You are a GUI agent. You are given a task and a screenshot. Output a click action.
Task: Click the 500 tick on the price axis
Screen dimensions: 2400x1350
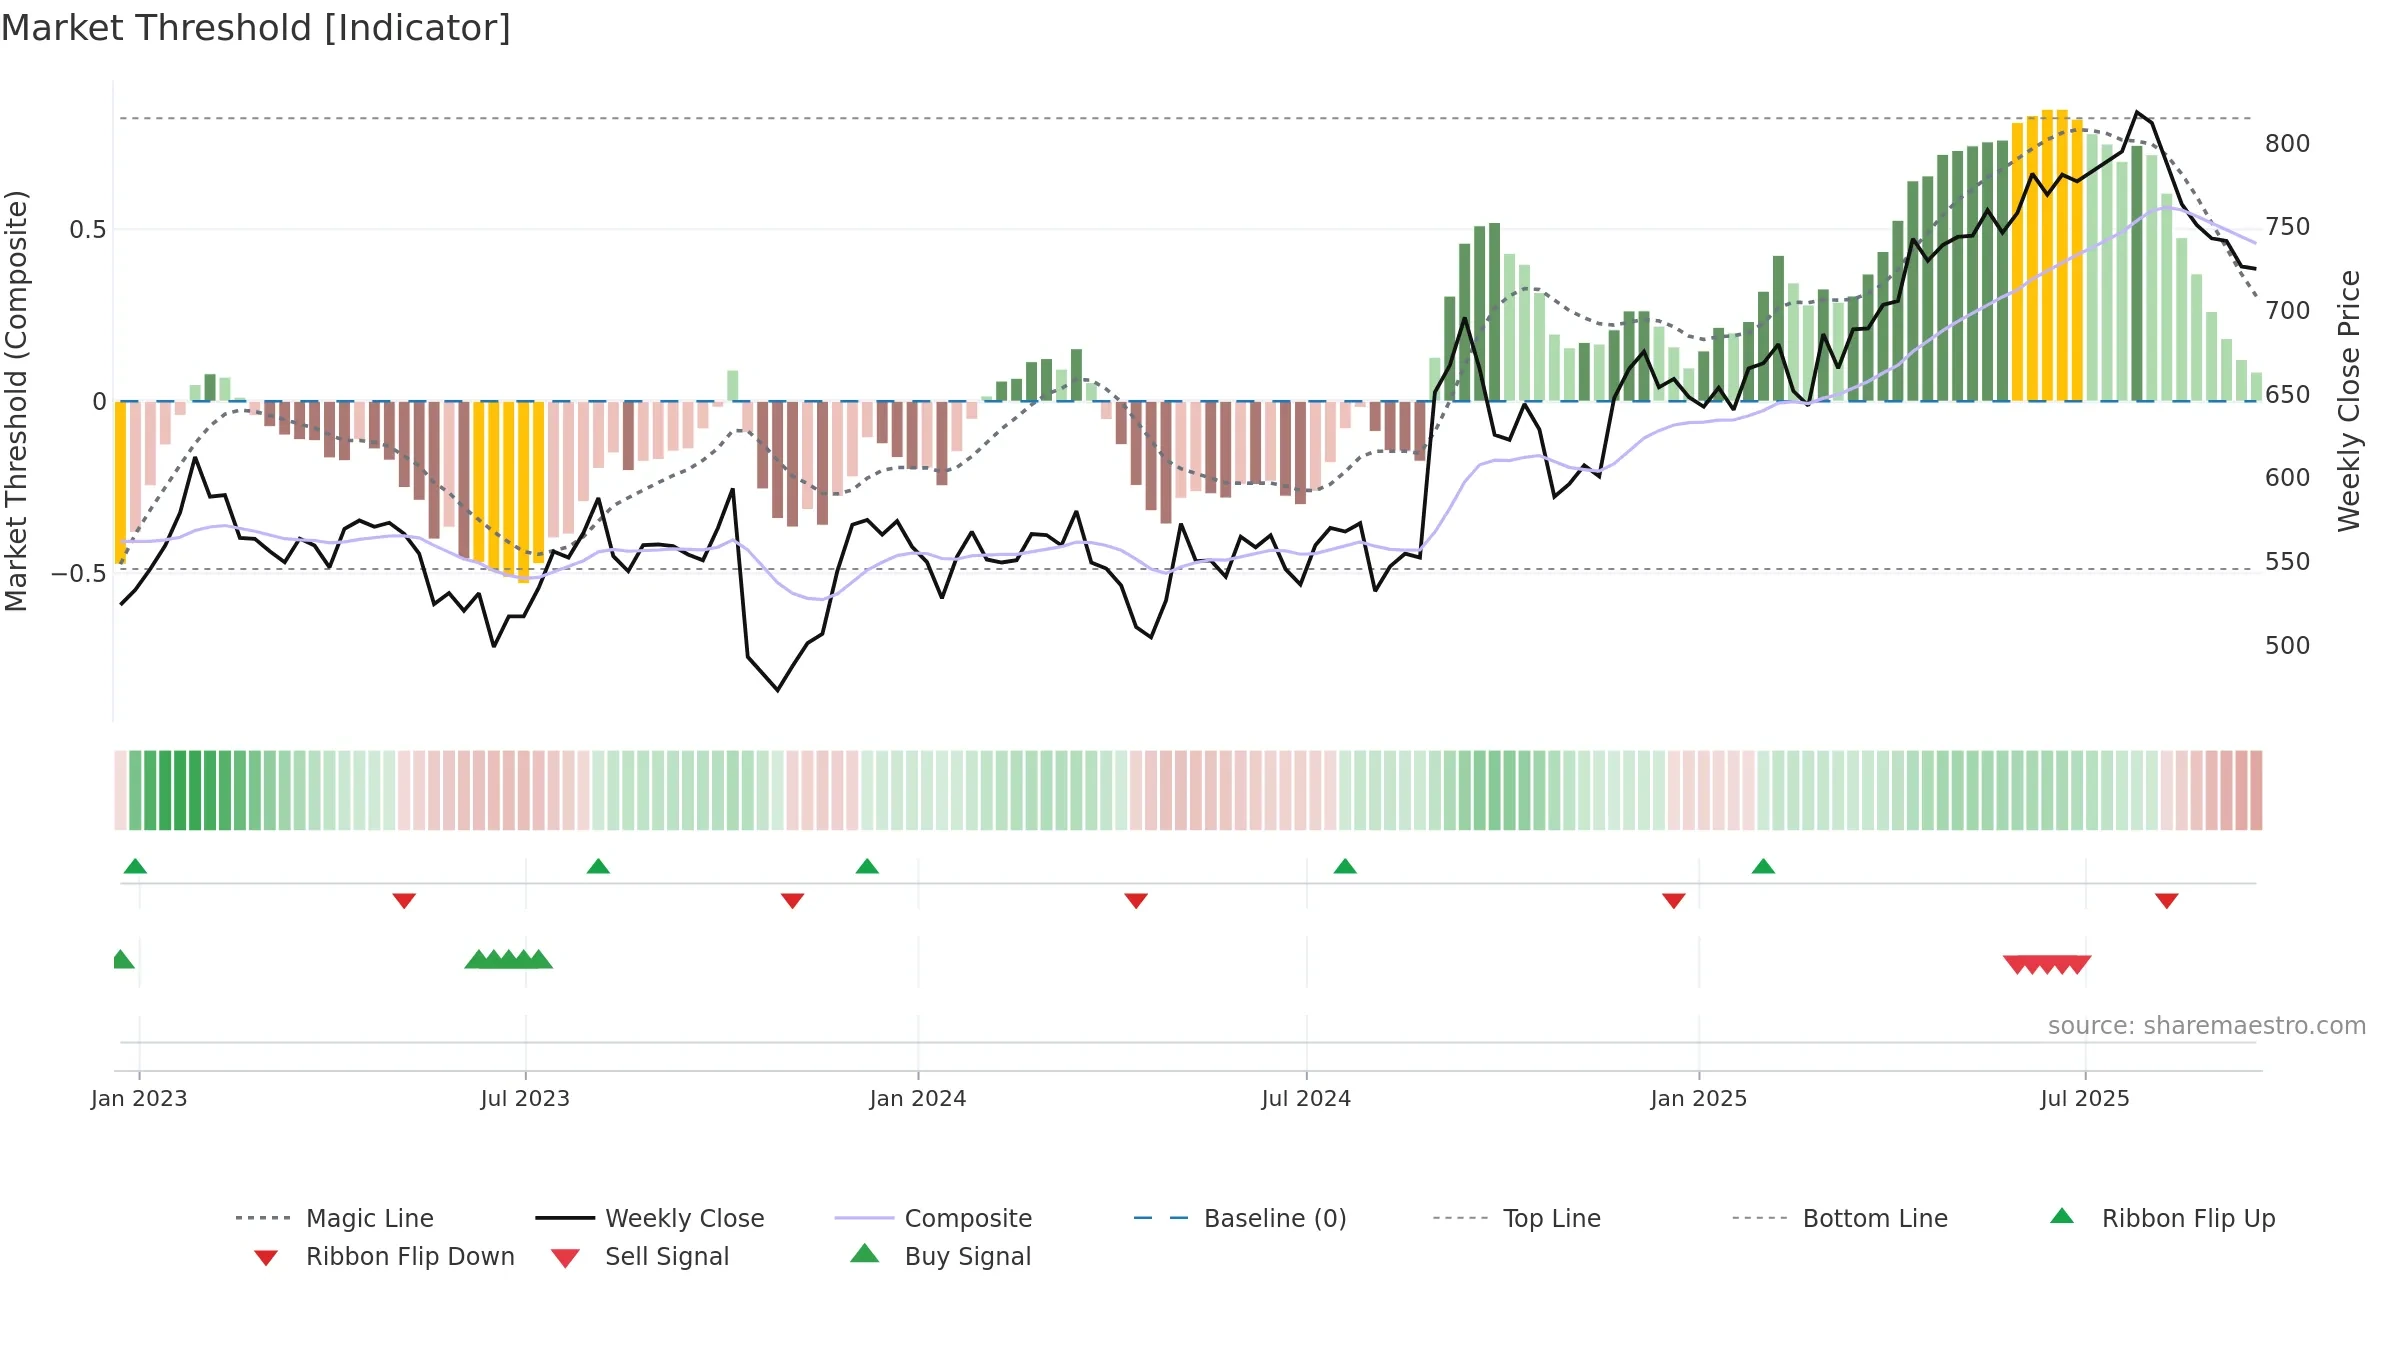[x=2287, y=646]
